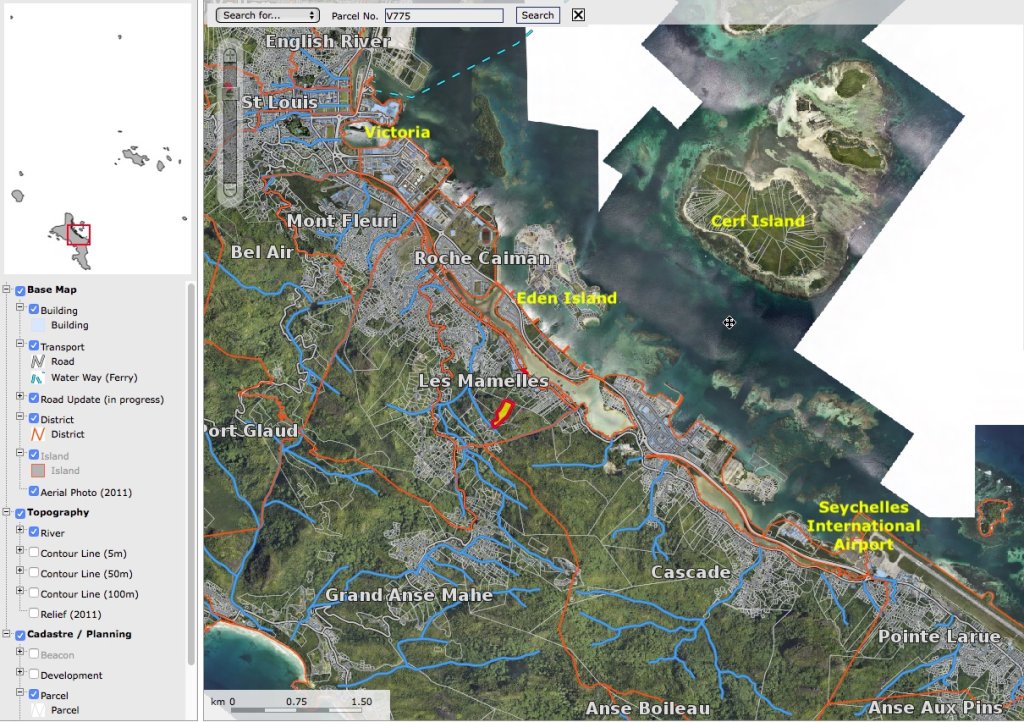This screenshot has width=1024, height=722.
Task: Click the Parcel legend icon
Action: click(38, 711)
